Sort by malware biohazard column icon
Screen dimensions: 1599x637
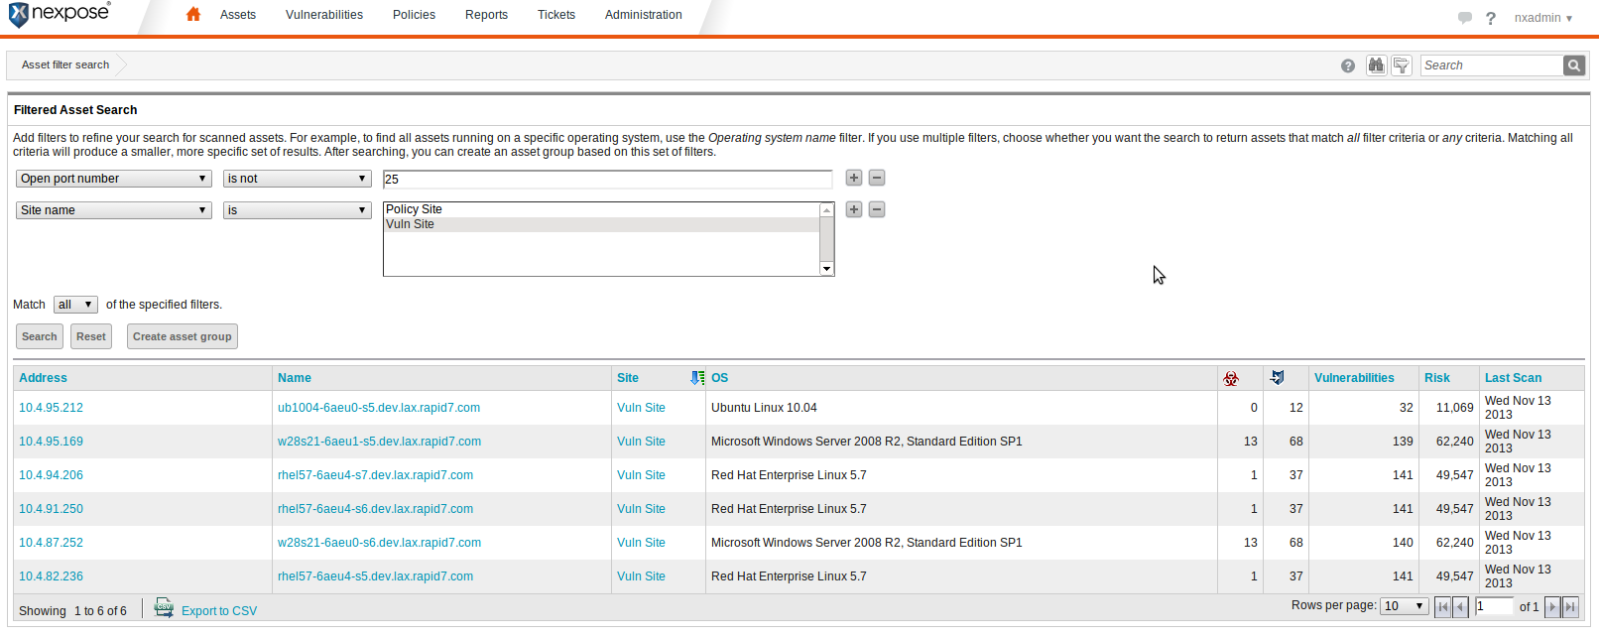click(x=1231, y=378)
